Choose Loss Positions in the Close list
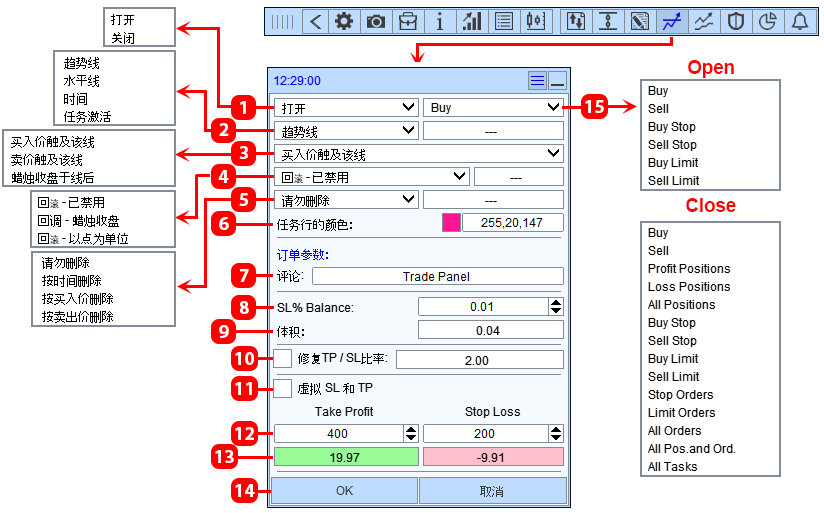Screen dimensions: 824x513 pos(689,286)
